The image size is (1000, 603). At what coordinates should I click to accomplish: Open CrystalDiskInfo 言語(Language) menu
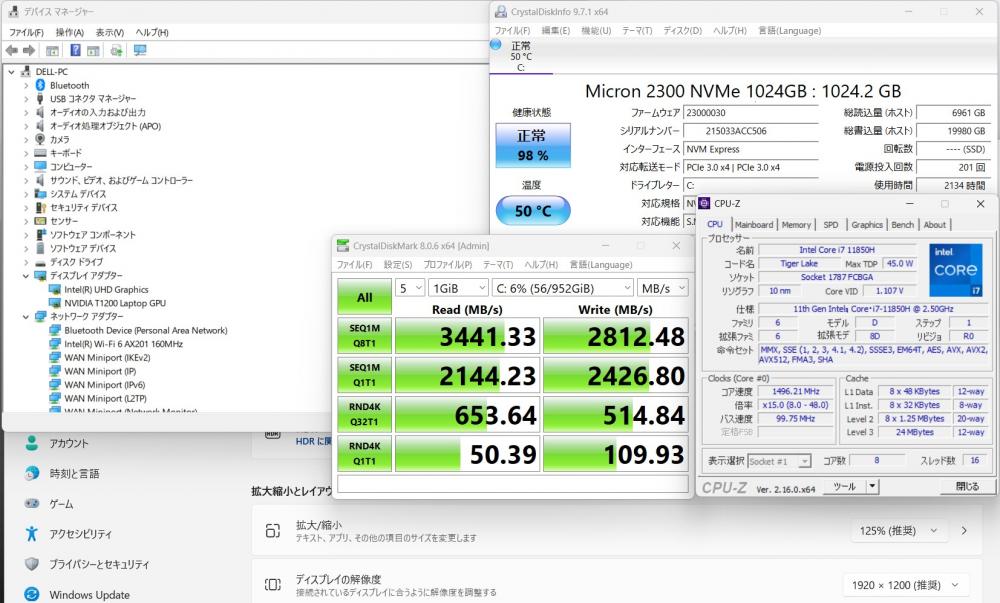pyautogui.click(x=790, y=31)
